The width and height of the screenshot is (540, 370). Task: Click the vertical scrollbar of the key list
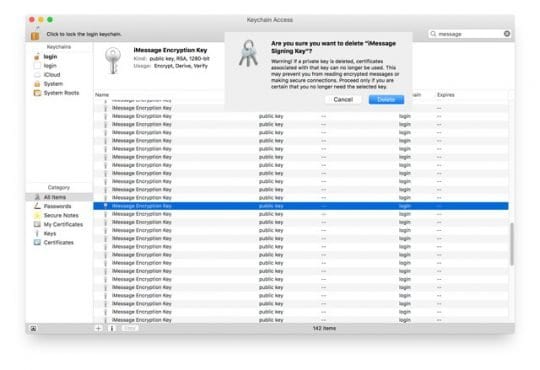point(512,244)
